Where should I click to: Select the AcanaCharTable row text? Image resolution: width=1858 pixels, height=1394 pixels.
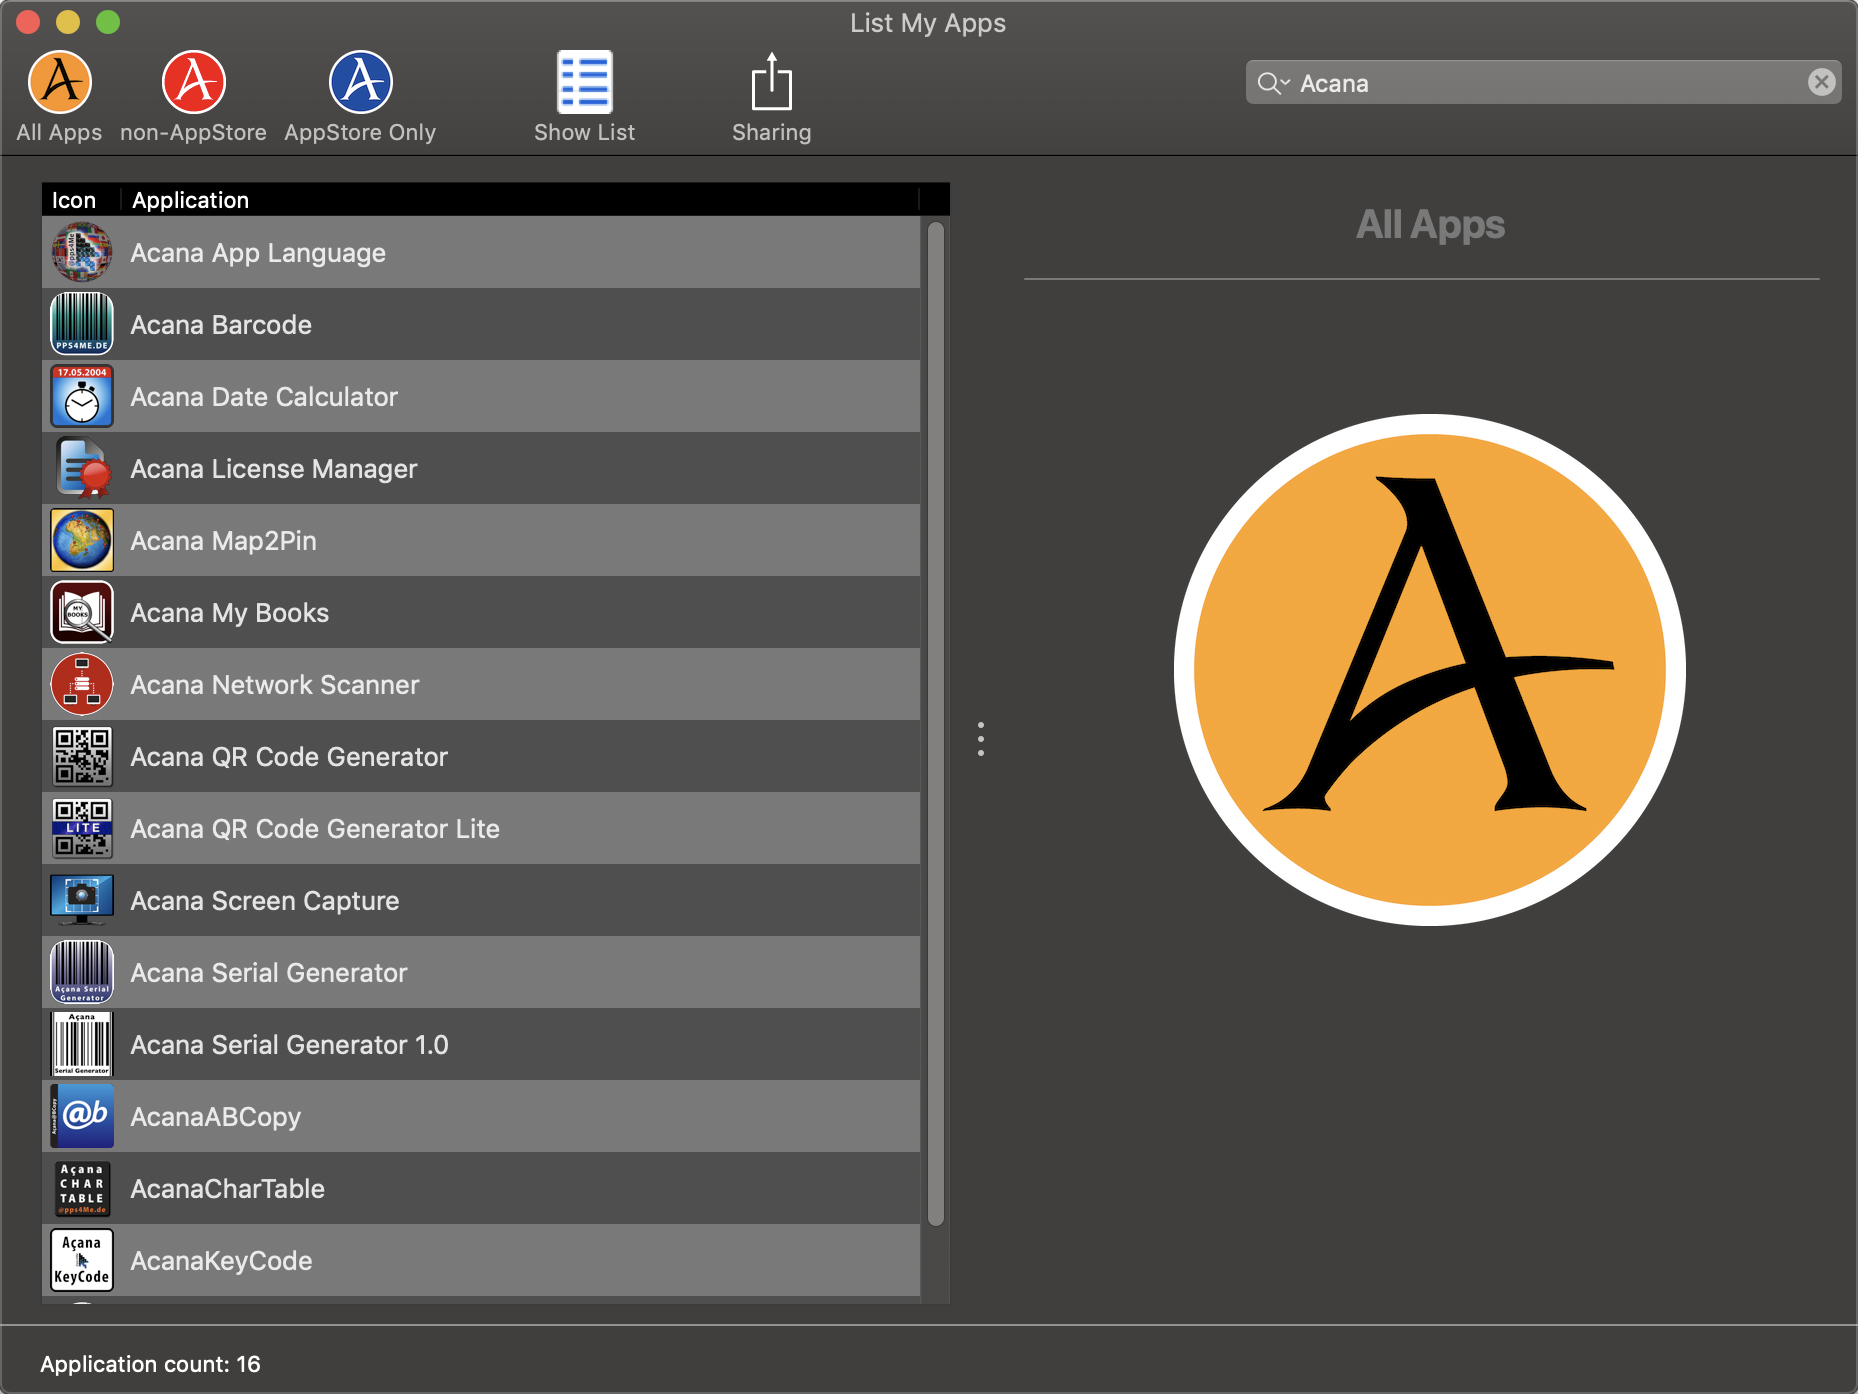(x=228, y=1189)
